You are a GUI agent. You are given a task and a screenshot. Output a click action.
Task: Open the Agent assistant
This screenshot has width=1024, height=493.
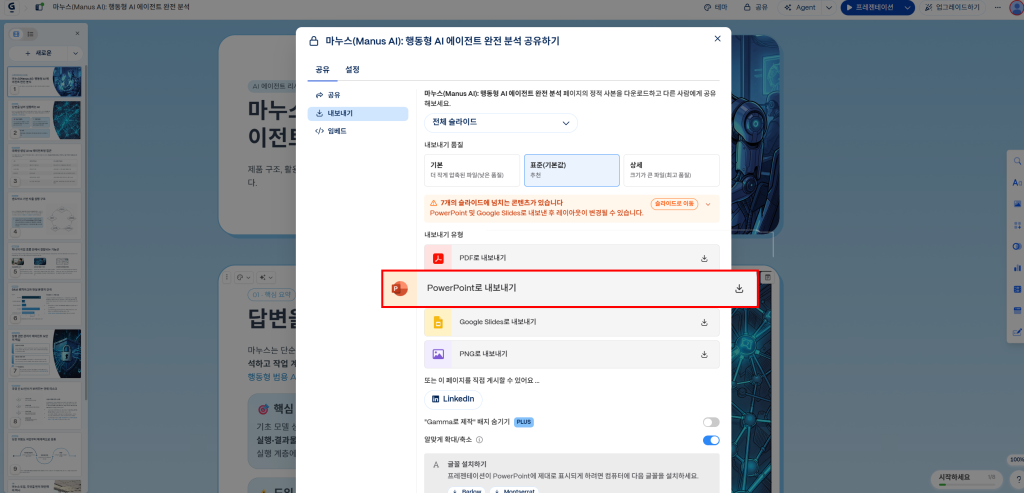tap(799, 7)
